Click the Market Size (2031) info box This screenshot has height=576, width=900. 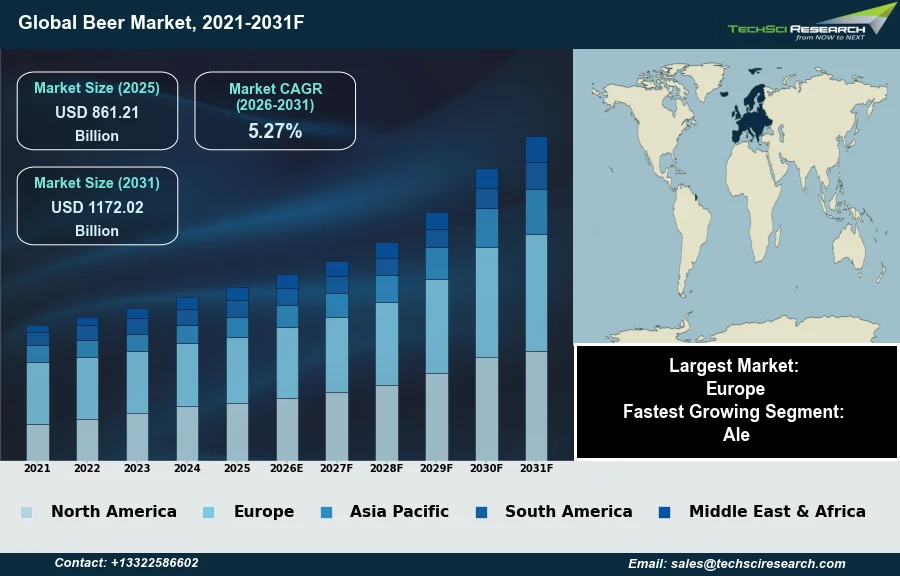[x=97, y=206]
